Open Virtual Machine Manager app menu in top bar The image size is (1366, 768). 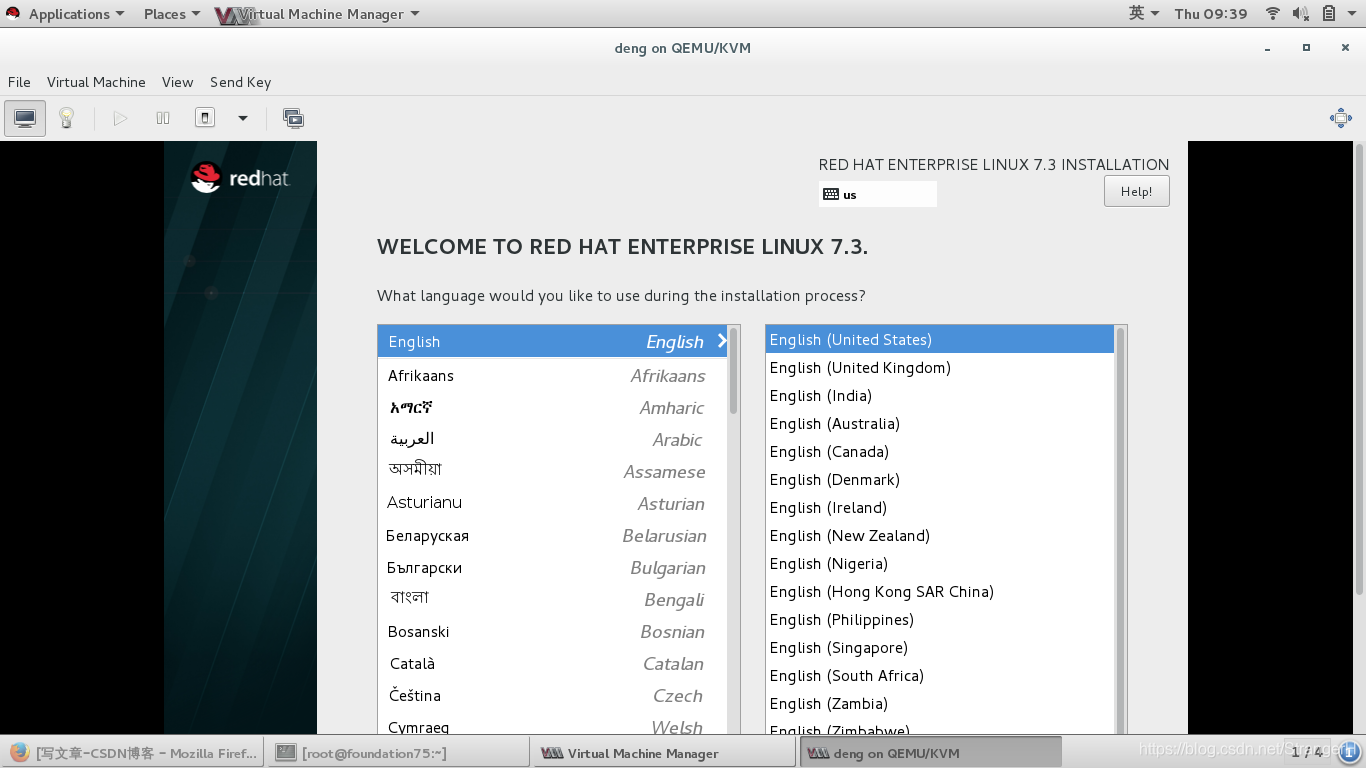[318, 14]
